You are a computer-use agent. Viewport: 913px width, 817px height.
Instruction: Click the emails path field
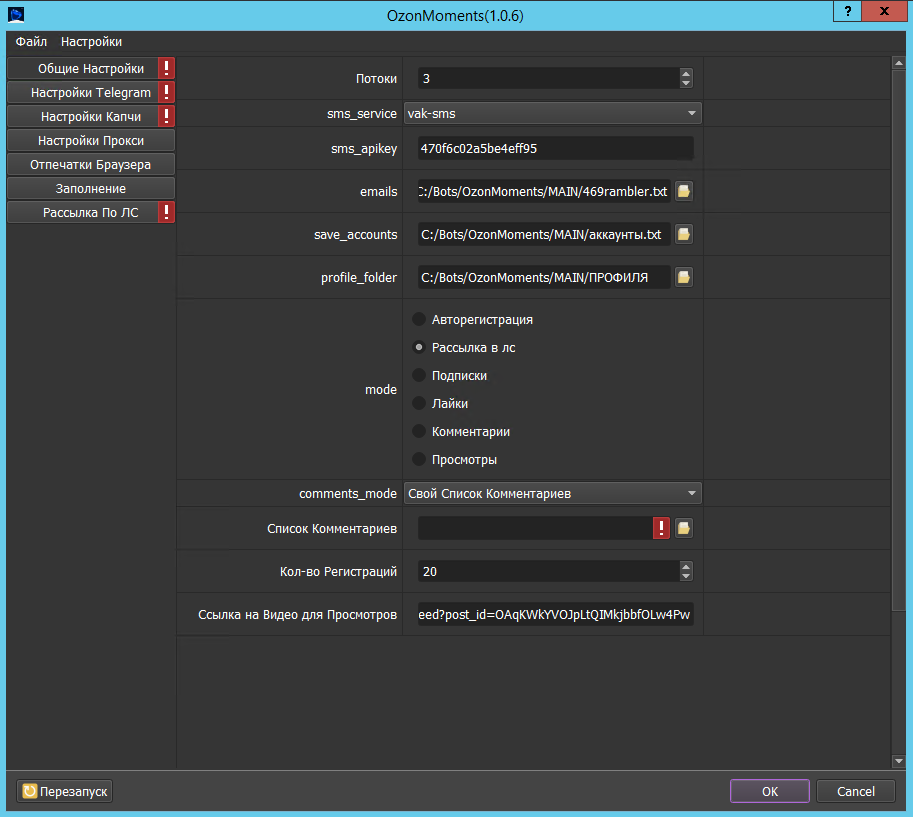[x=544, y=191]
